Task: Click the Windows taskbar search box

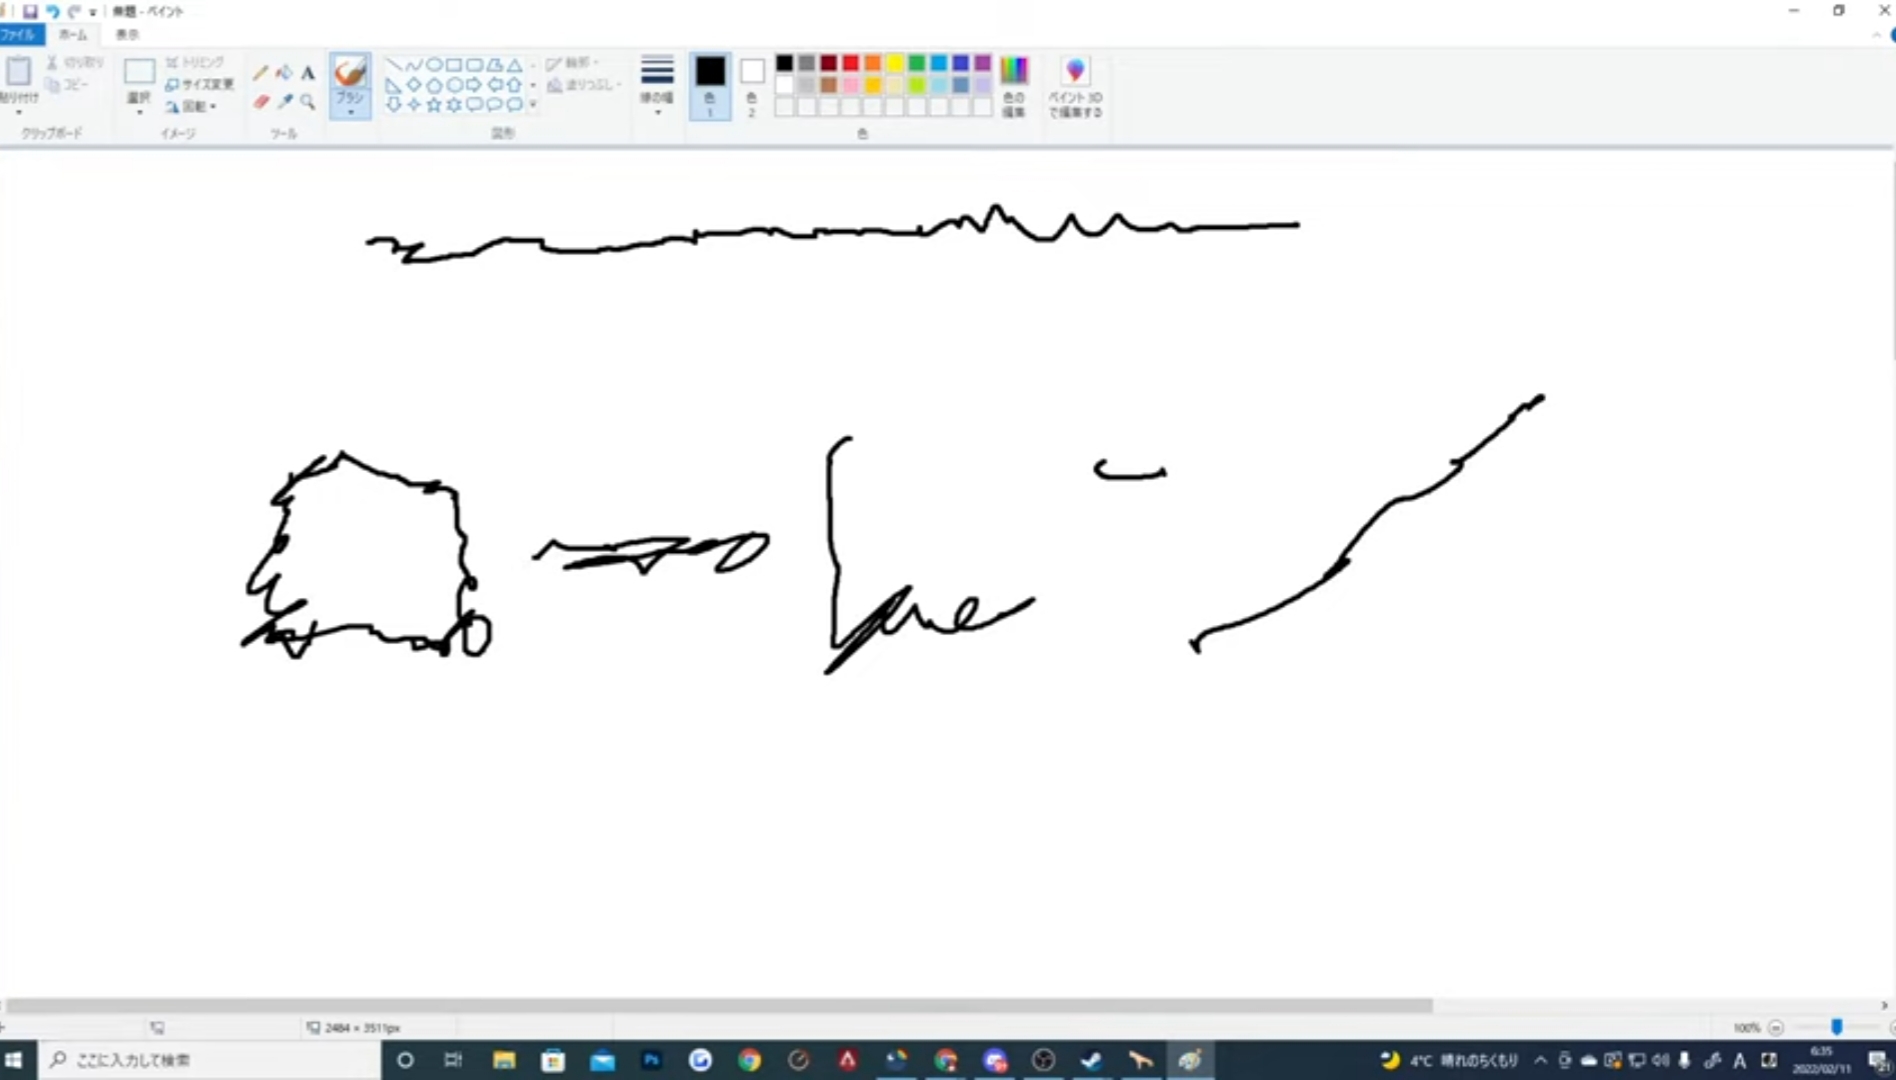Action: pyautogui.click(x=210, y=1060)
